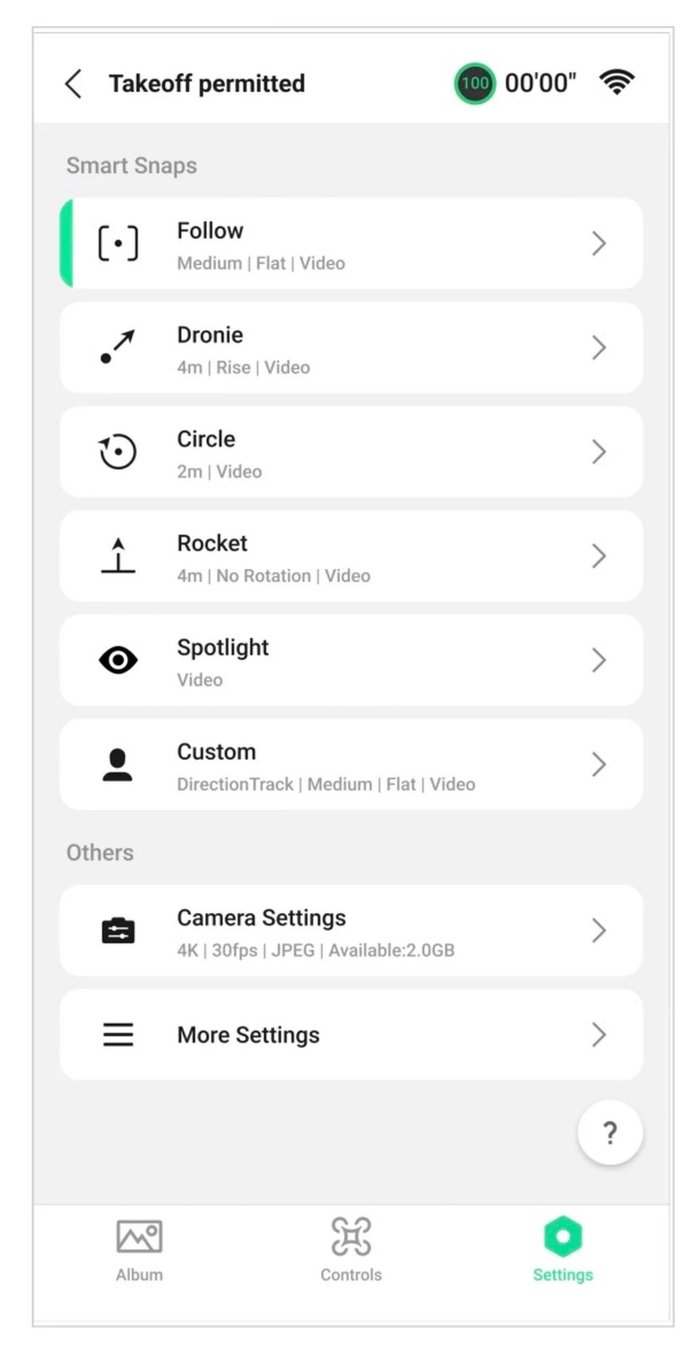700x1354 pixels.
Task: Switch to the Album tab
Action: point(139,1250)
